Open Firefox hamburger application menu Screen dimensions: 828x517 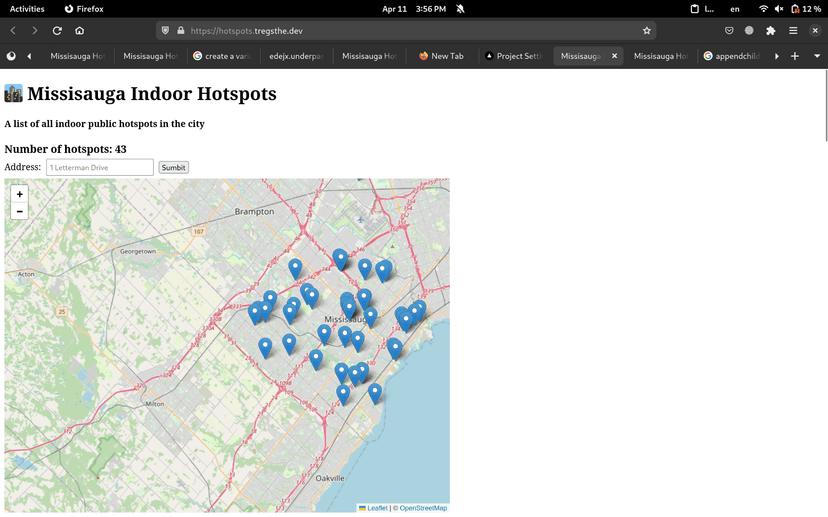click(793, 31)
